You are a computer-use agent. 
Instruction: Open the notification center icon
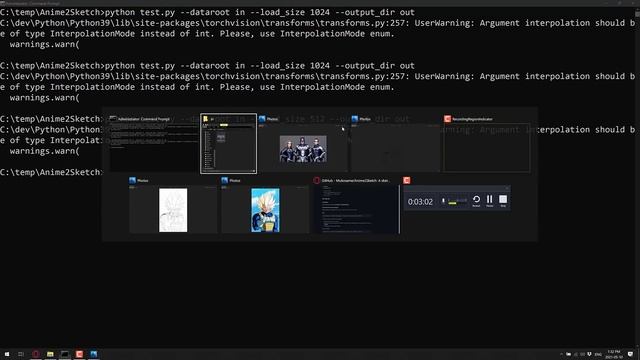(x=630, y=354)
